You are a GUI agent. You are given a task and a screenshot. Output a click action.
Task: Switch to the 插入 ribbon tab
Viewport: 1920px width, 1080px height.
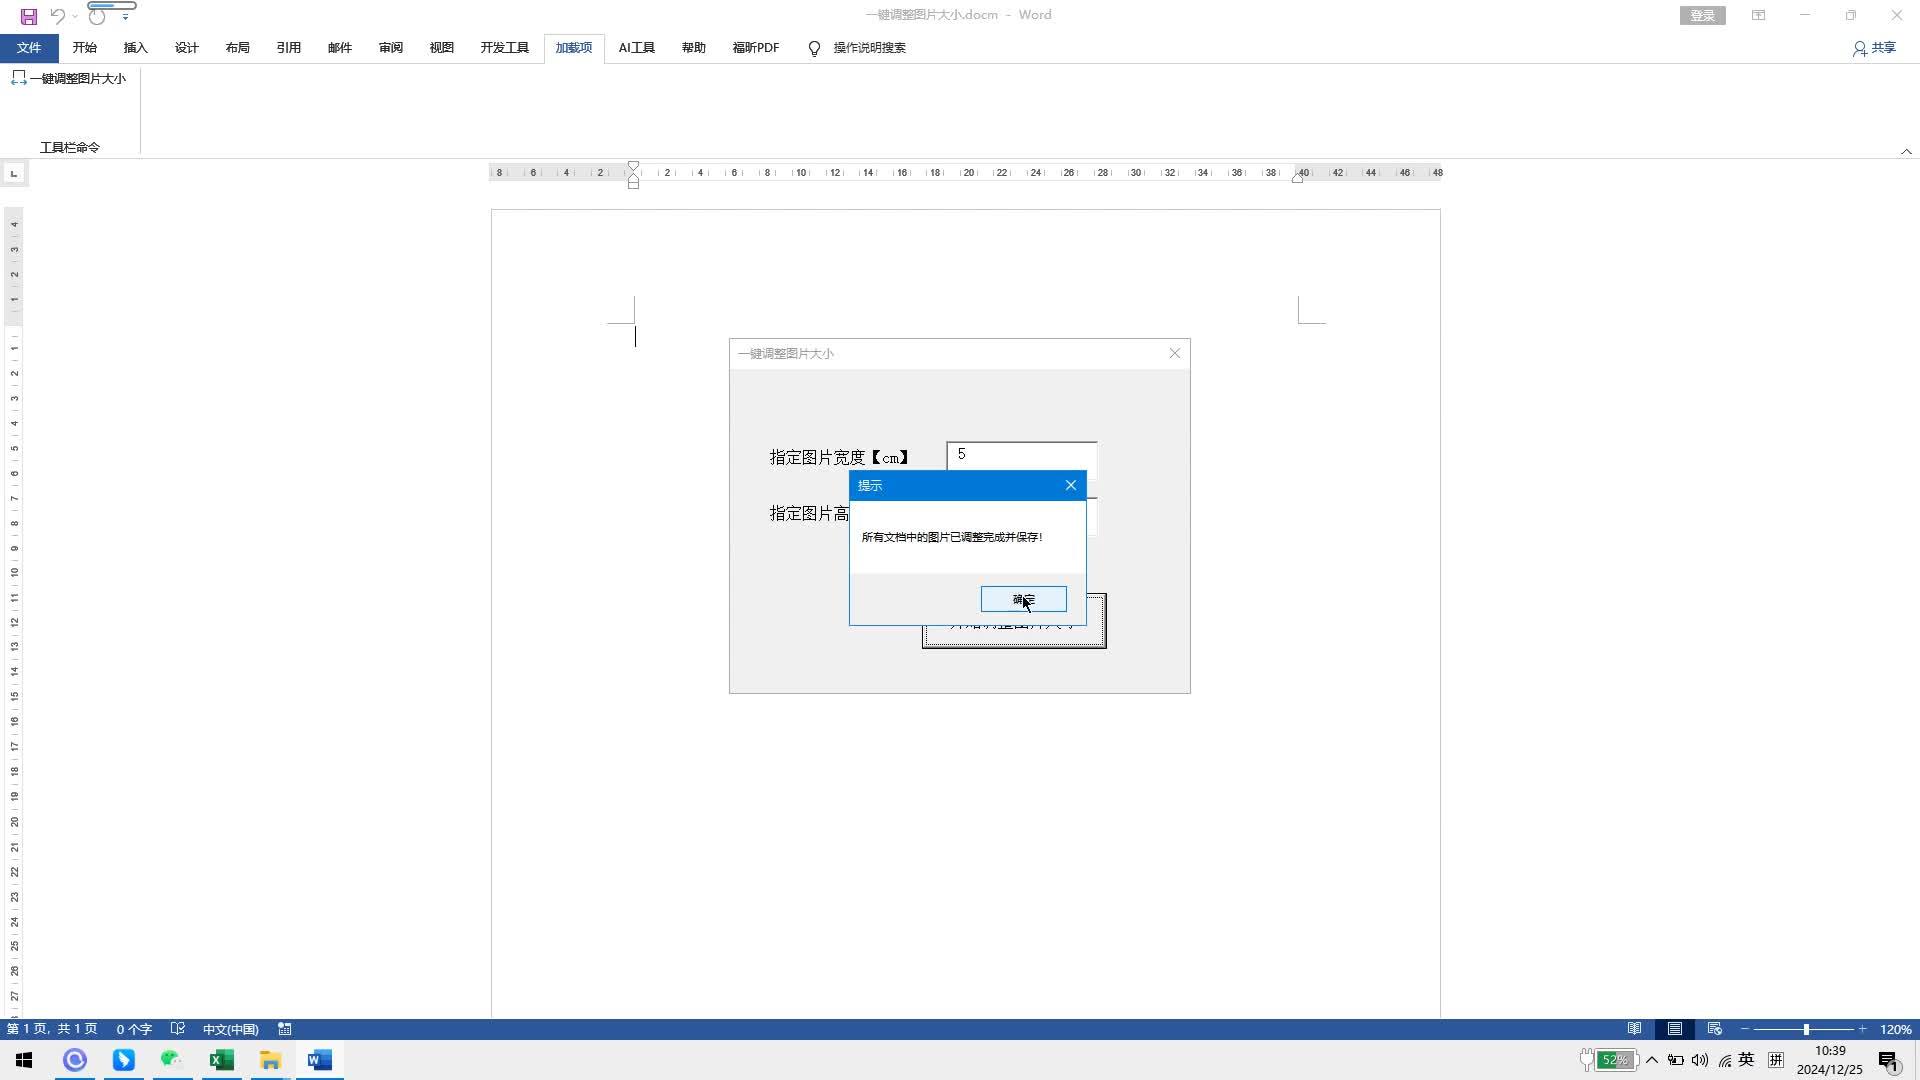coord(135,48)
